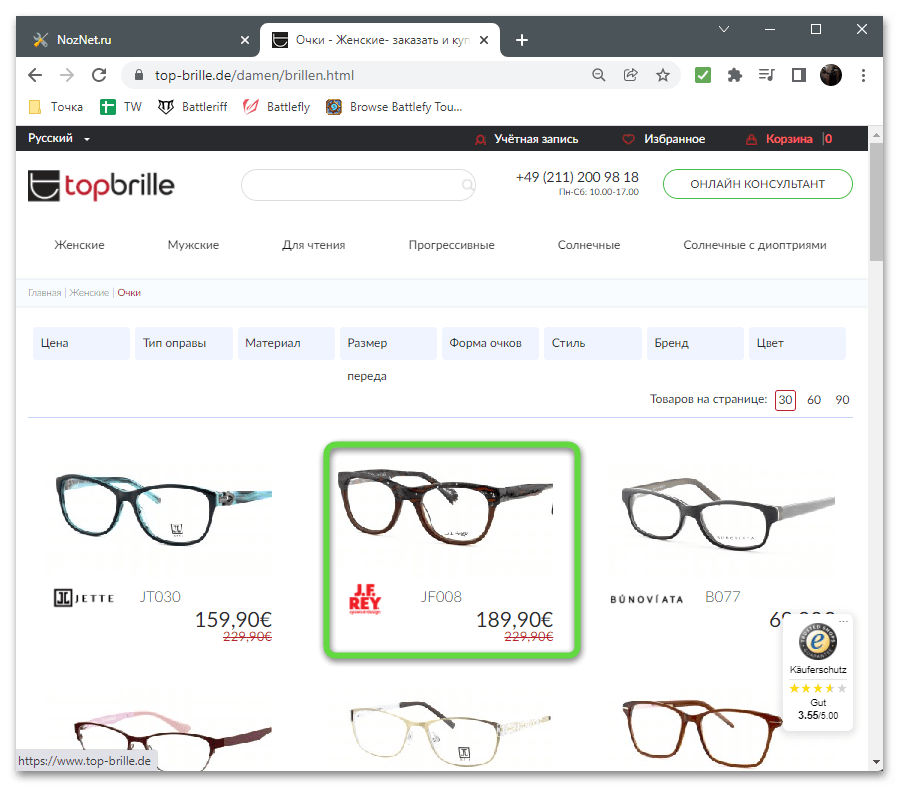Click the green checkmark extension icon
Image resolution: width=899 pixels, height=787 pixels.
pos(703,75)
